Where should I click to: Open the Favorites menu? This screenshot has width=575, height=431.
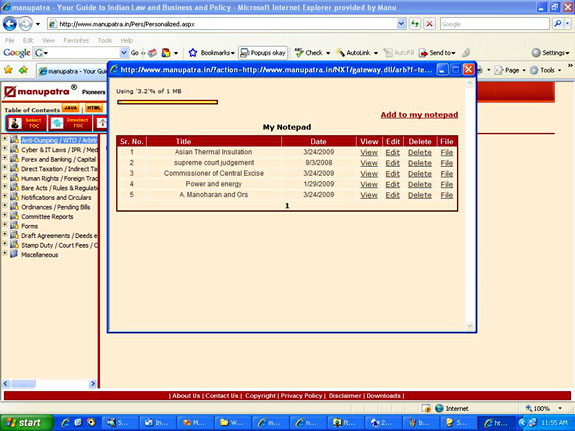pos(76,40)
